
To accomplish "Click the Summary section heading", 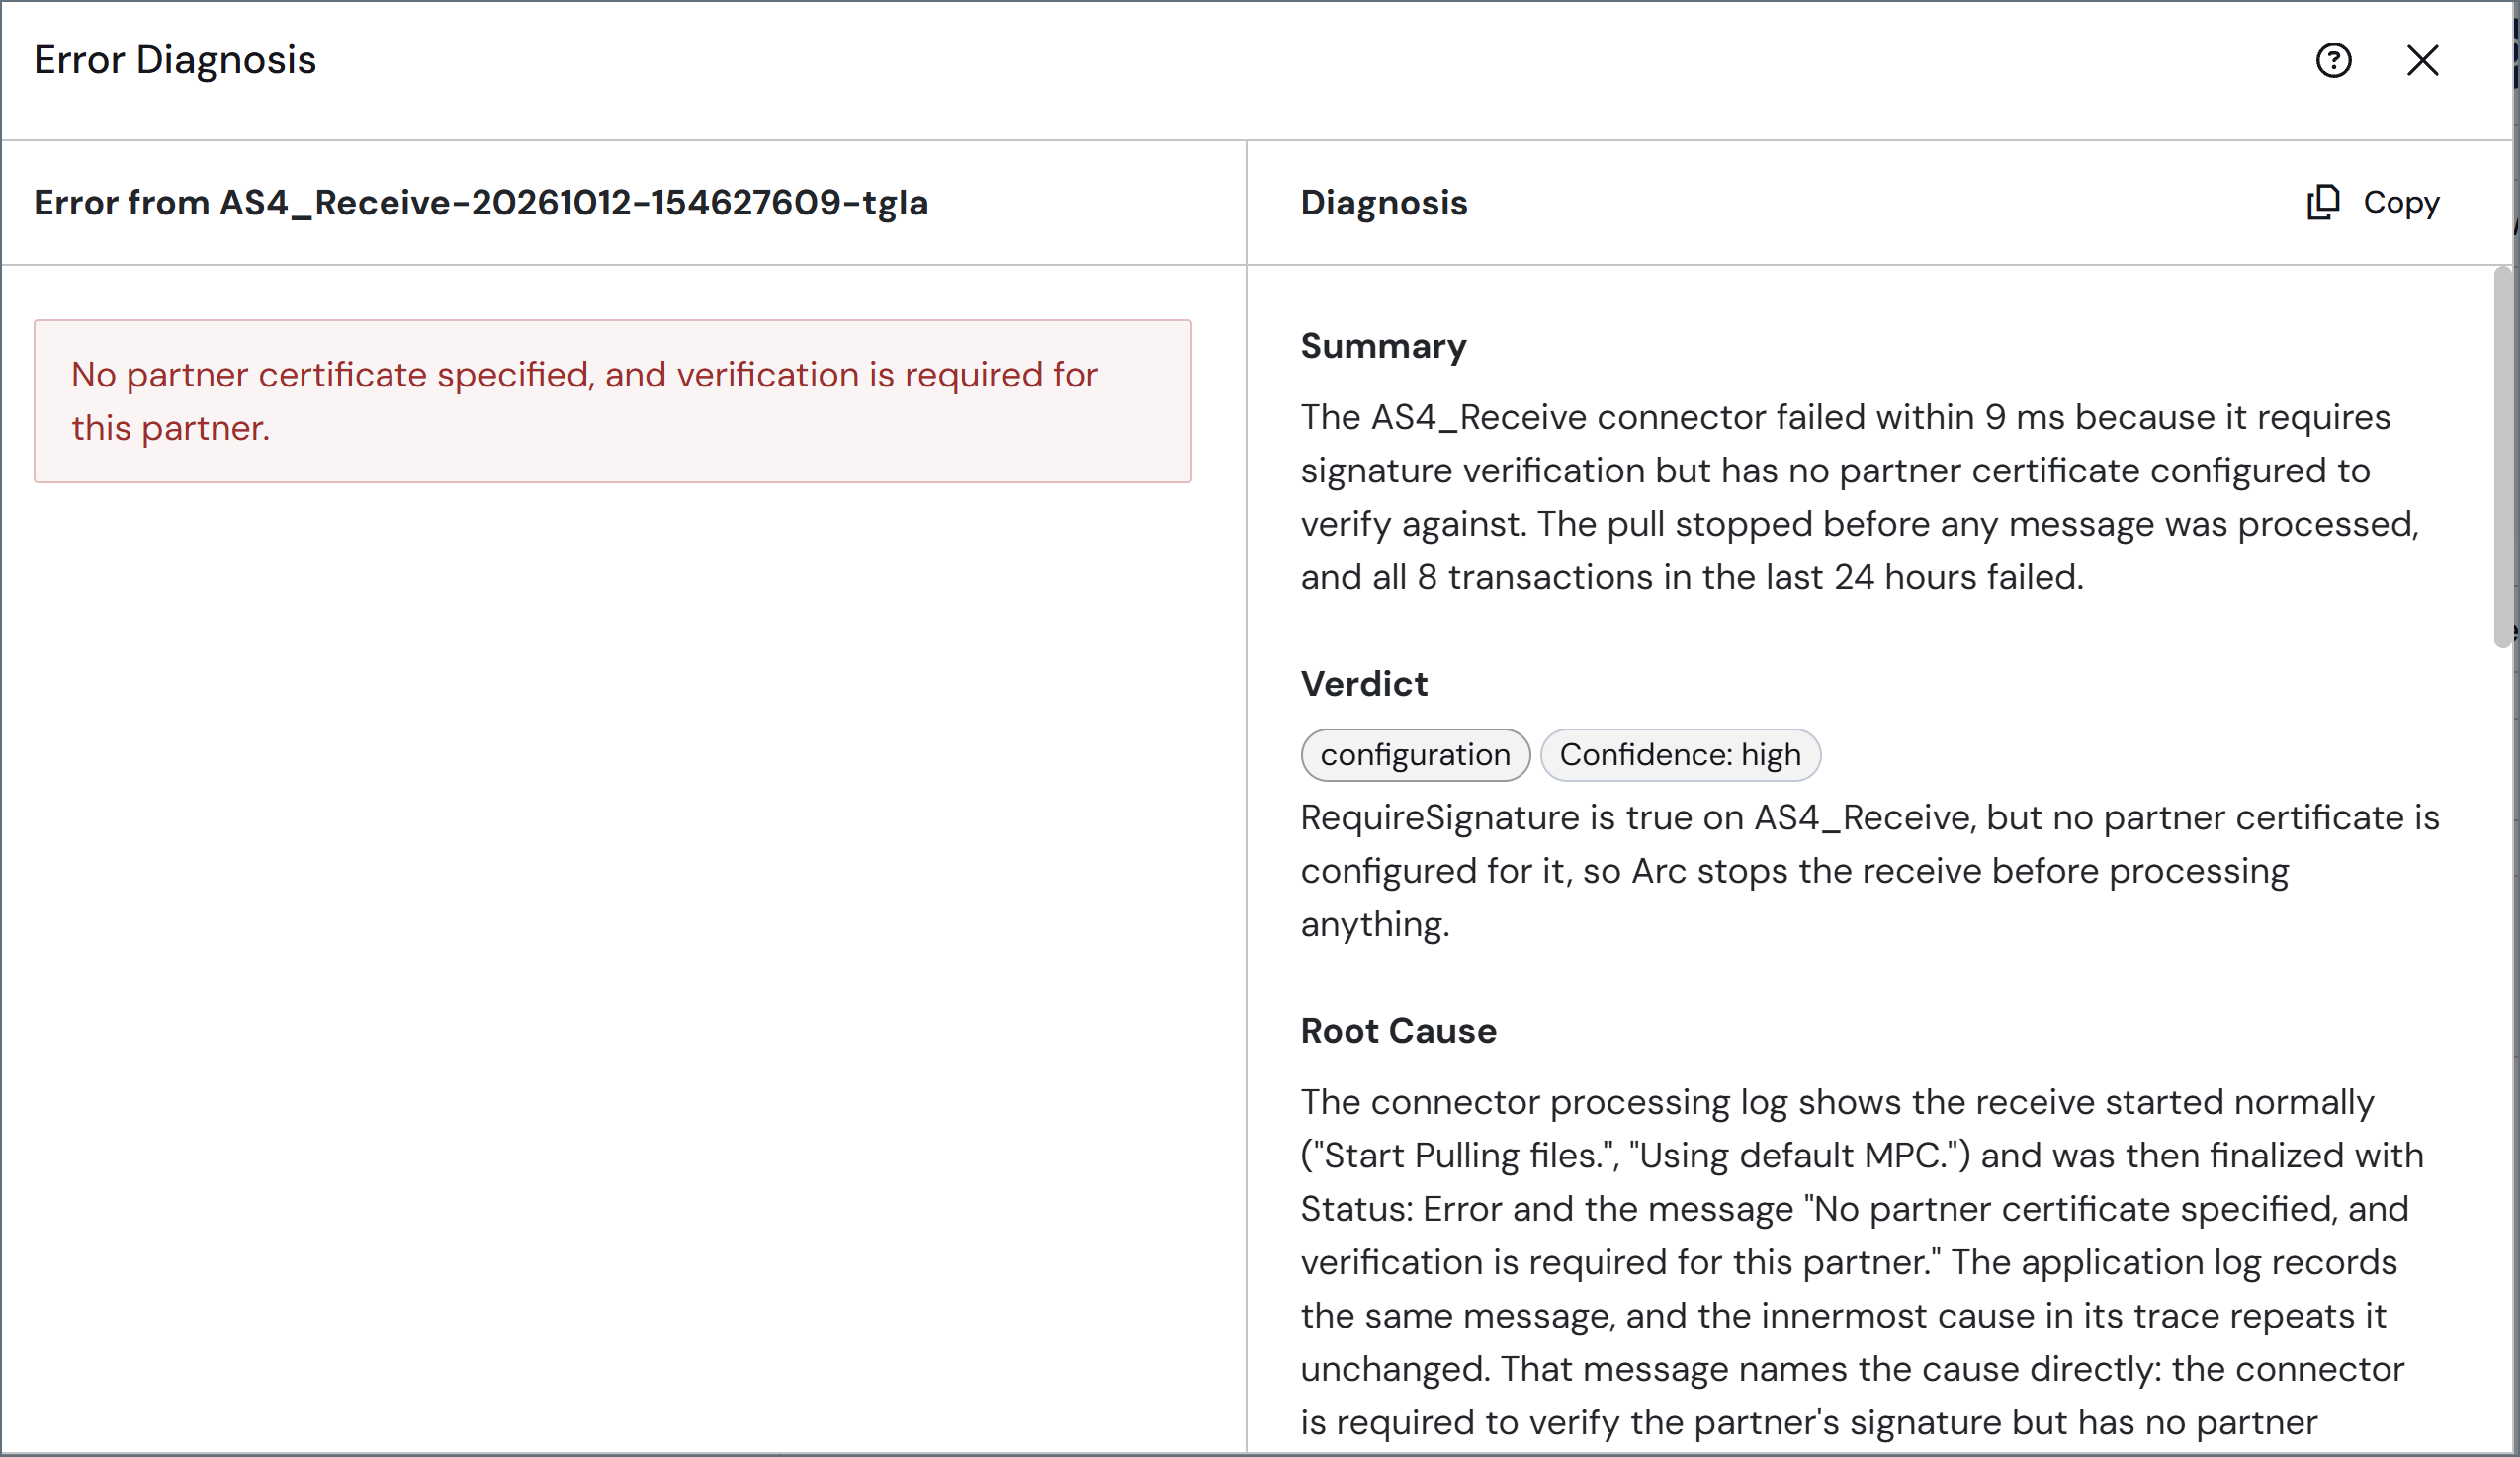I will point(1383,346).
